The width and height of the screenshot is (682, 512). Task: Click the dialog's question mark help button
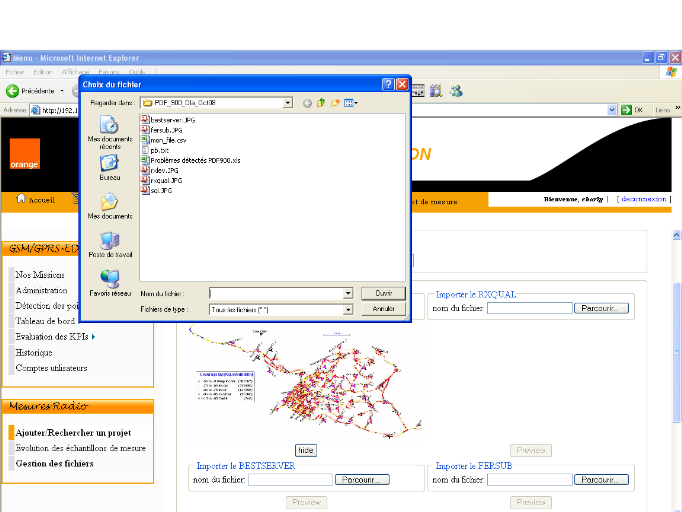click(388, 84)
